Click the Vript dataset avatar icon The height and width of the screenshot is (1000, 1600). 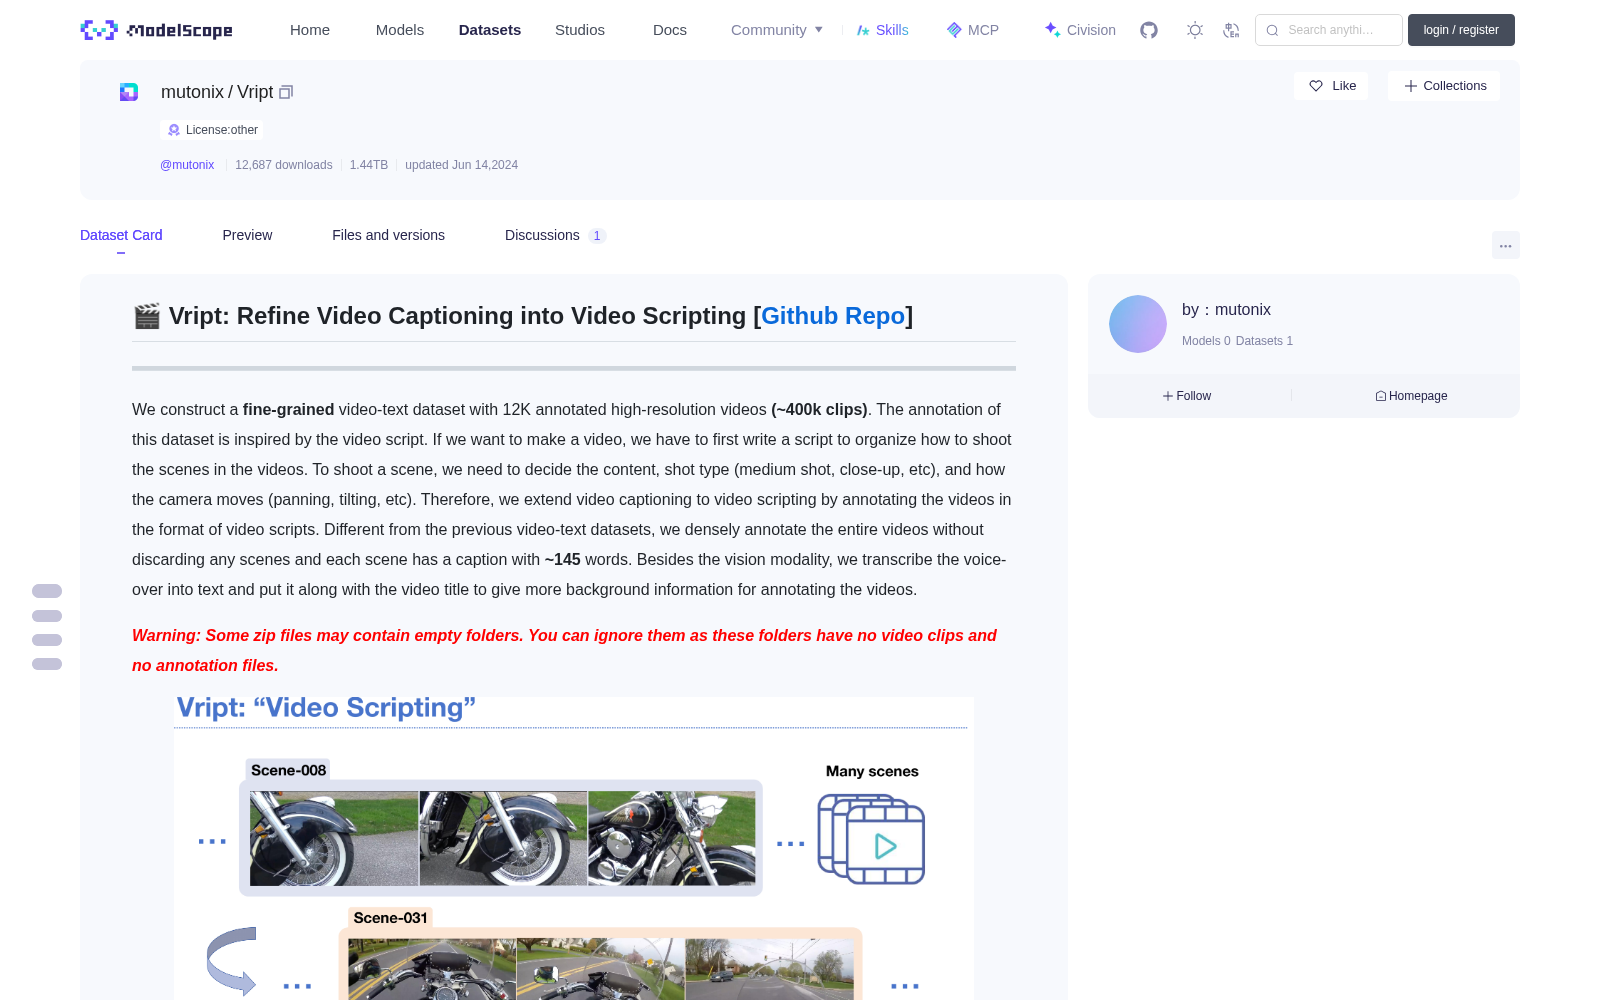click(x=129, y=92)
